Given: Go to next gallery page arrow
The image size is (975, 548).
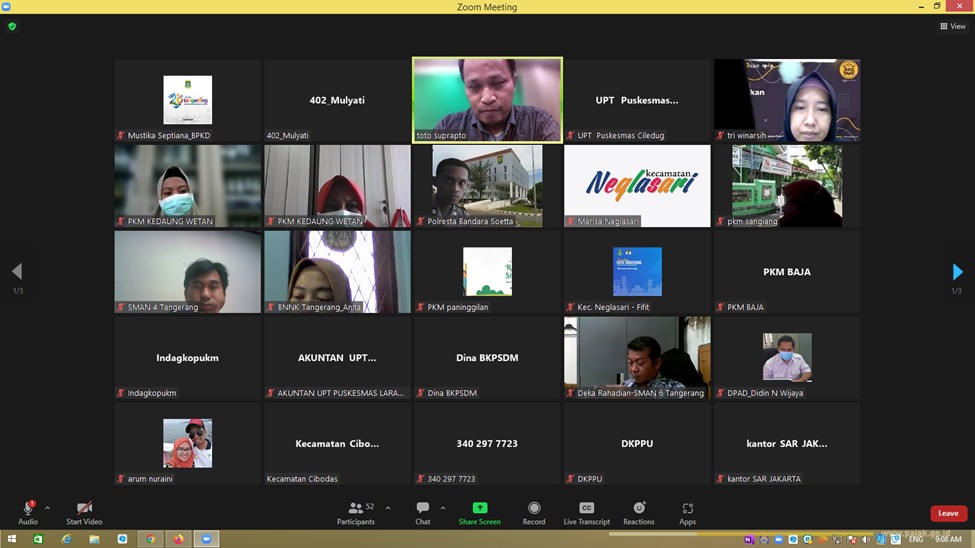Looking at the screenshot, I should pyautogui.click(x=957, y=271).
